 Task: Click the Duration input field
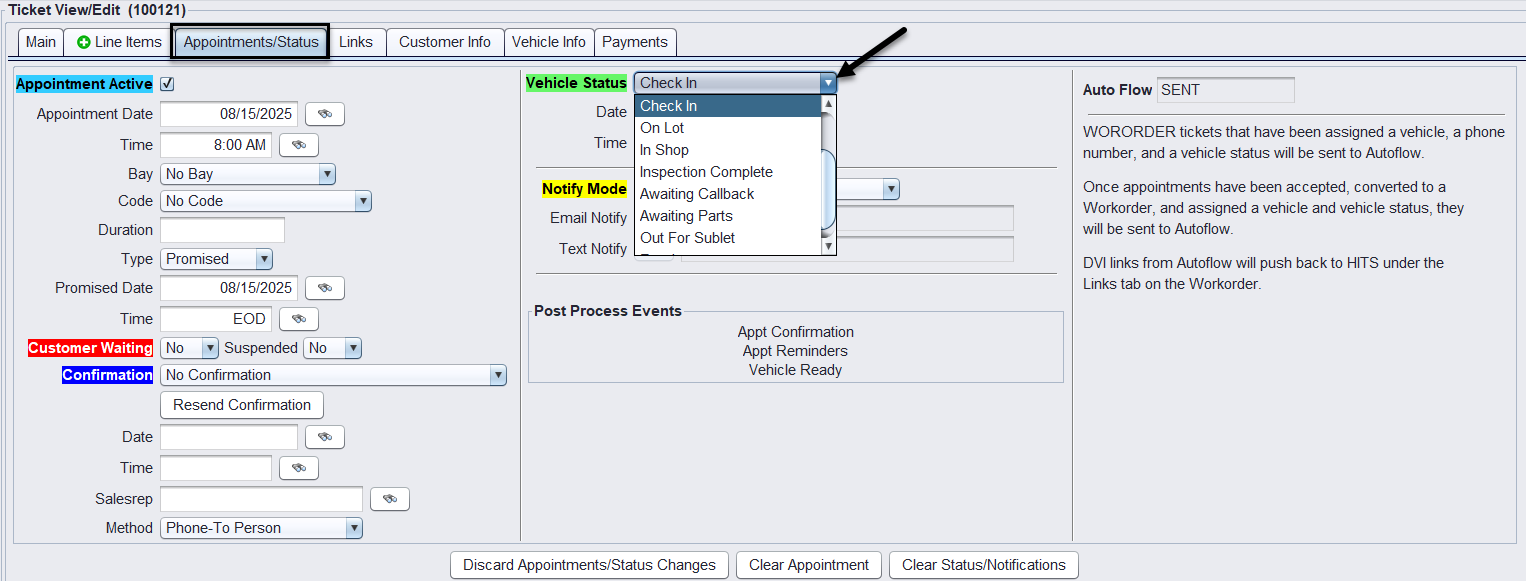222,230
